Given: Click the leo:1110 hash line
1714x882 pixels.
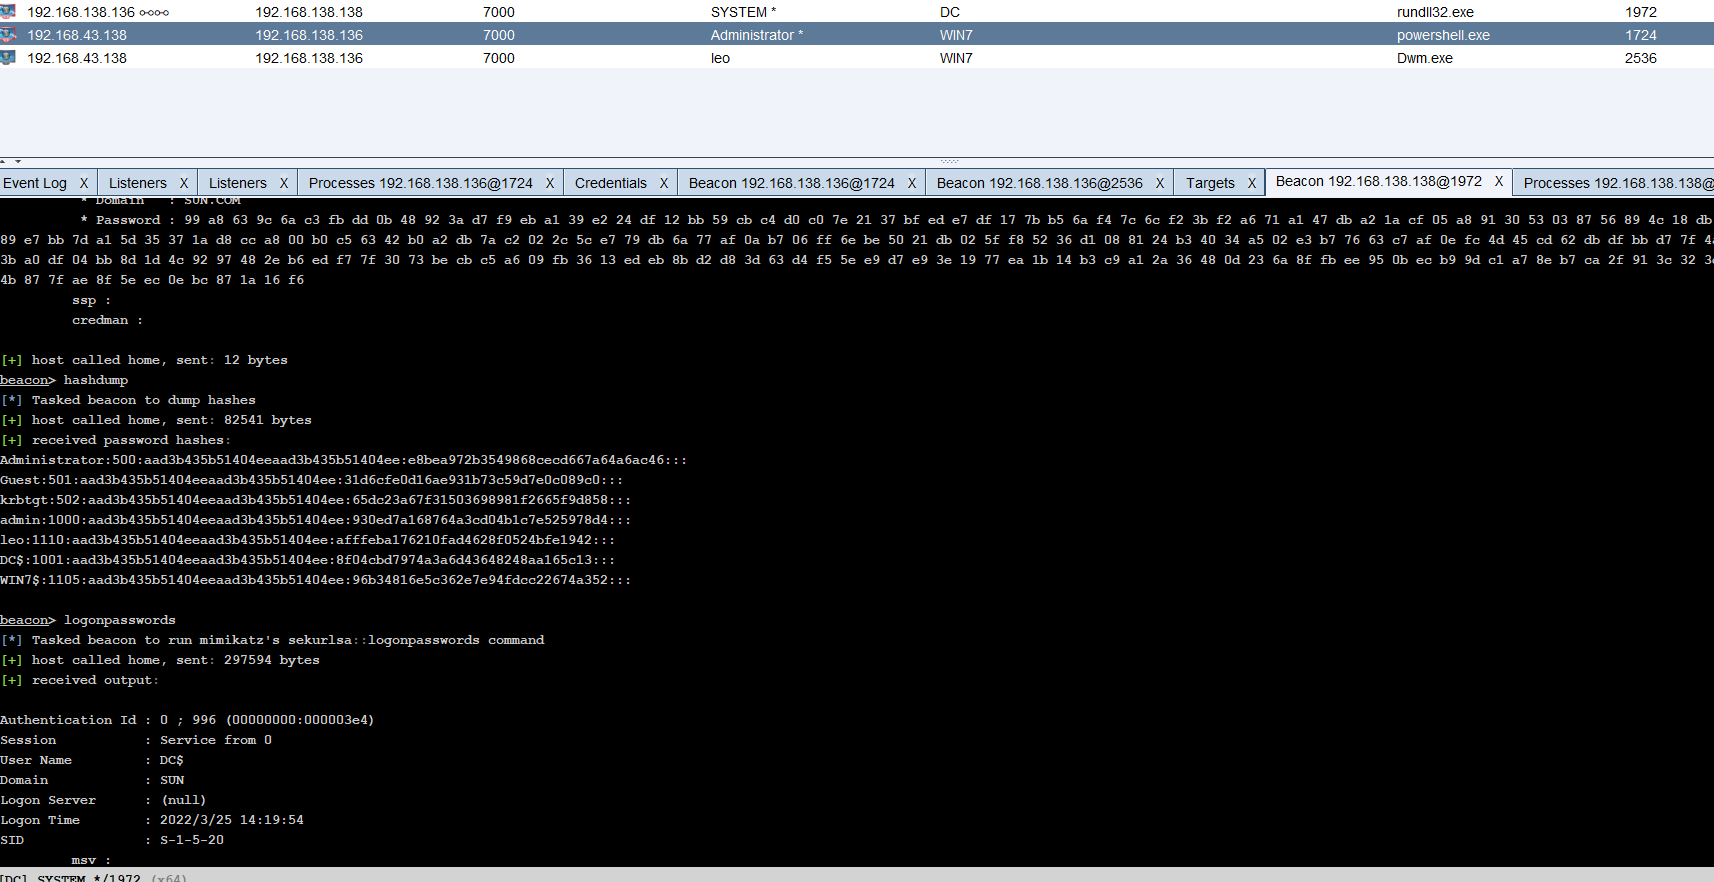Looking at the screenshot, I should point(308,540).
